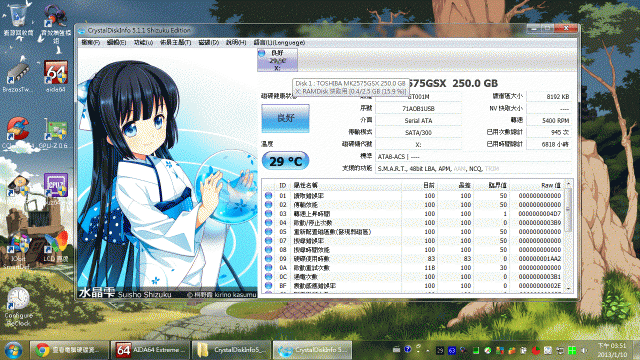Click the S.M.A.R.T. supported features field
The height and width of the screenshot is (360, 640).
coord(473,169)
